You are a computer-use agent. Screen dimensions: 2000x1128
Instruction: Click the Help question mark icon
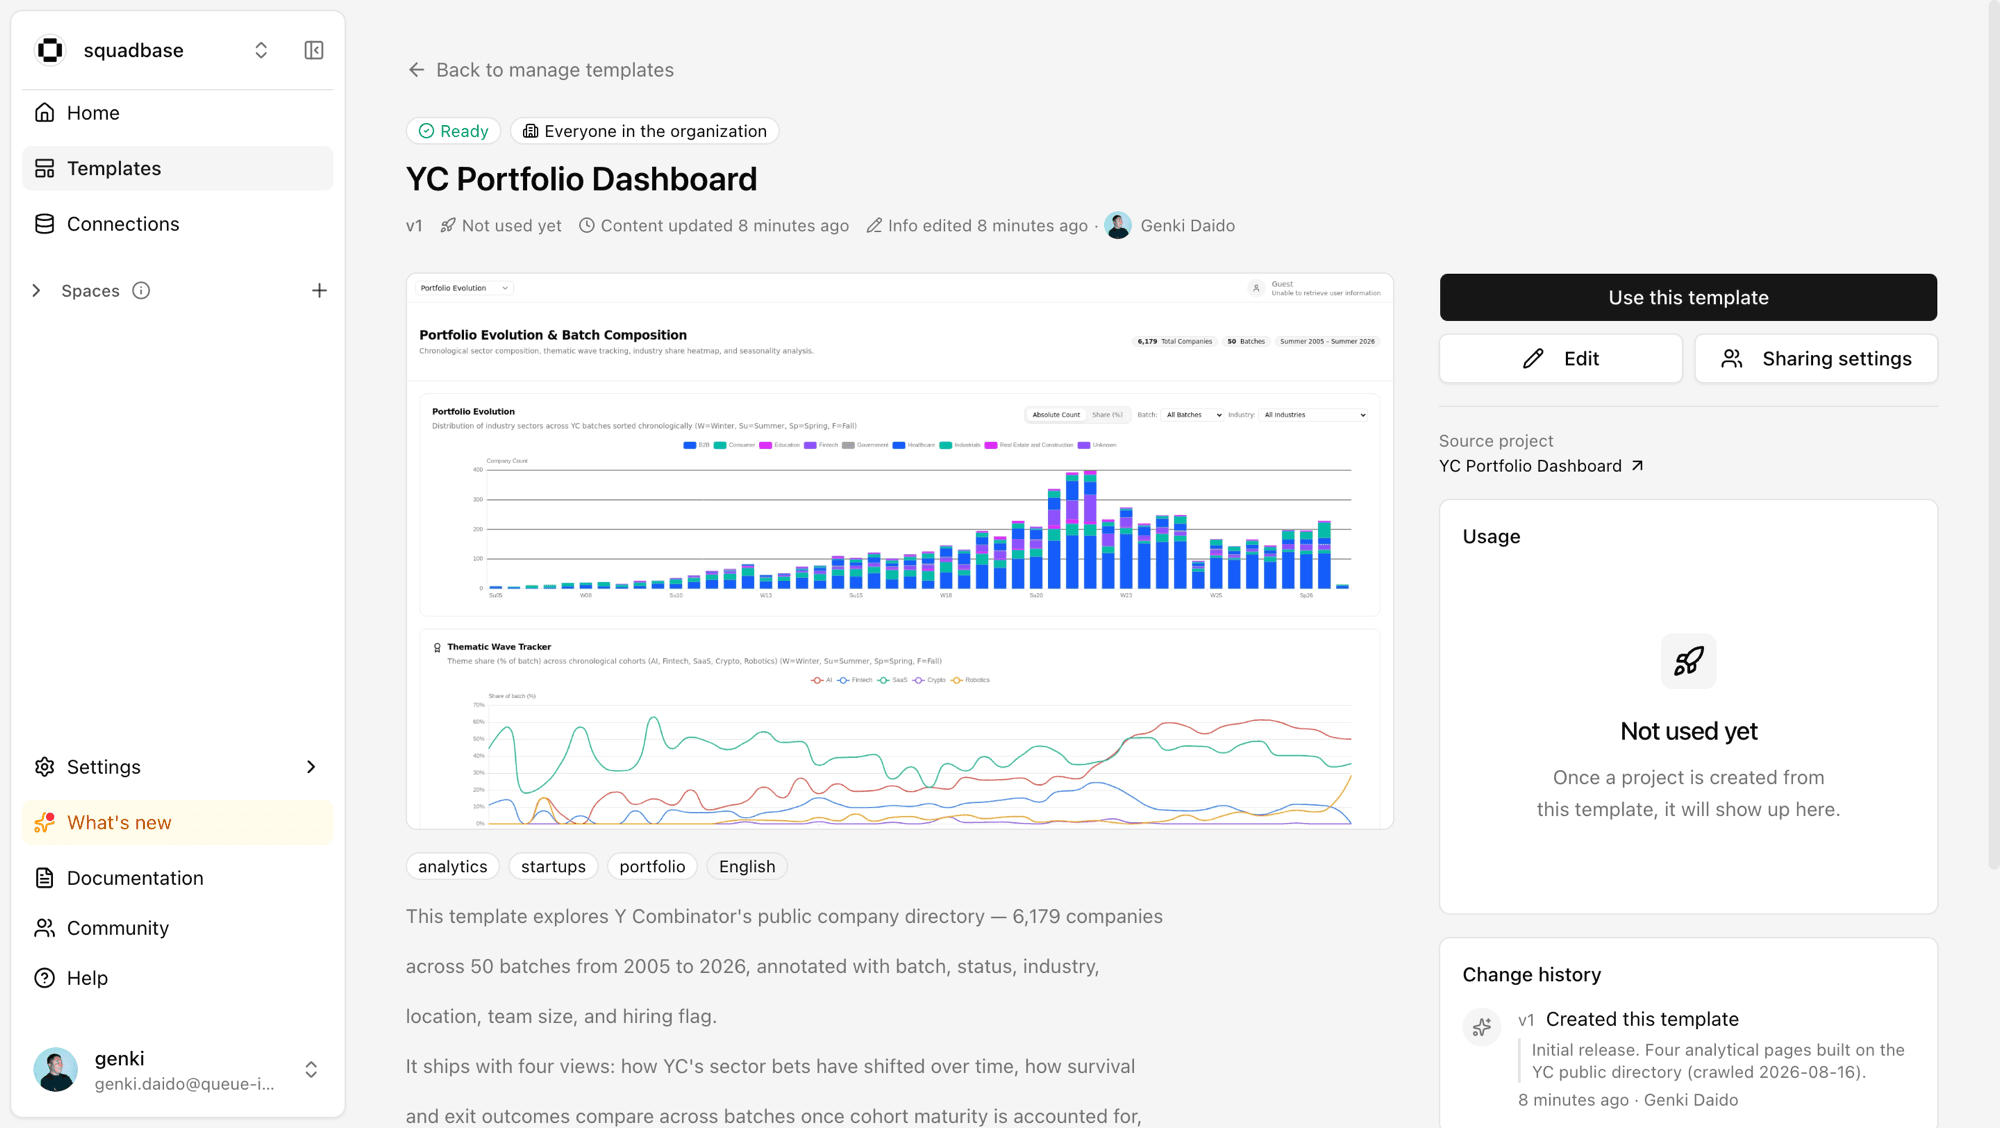[x=45, y=978]
